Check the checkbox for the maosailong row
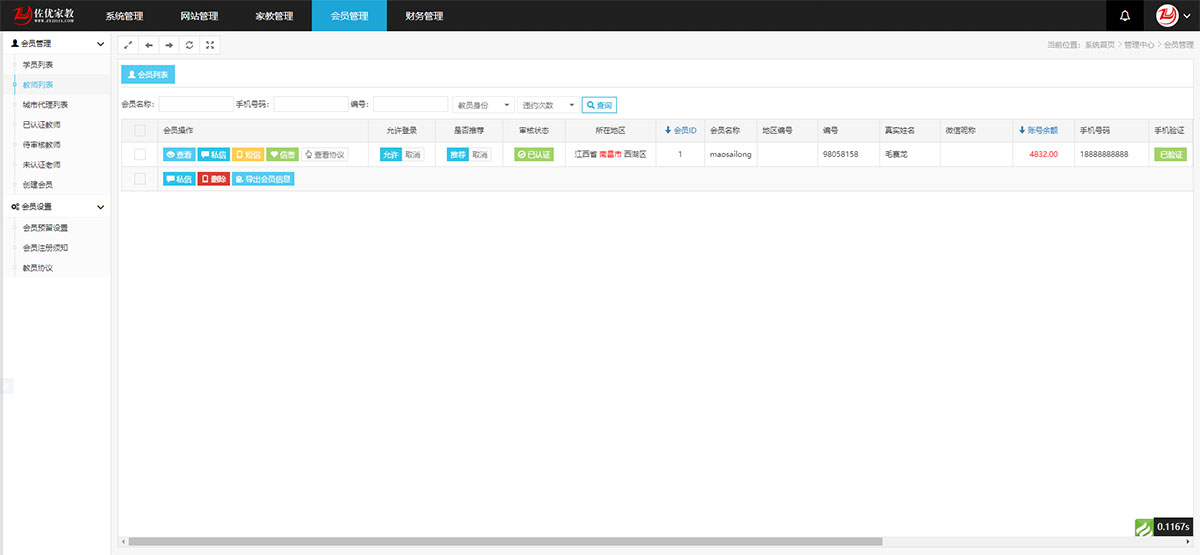 click(x=140, y=154)
